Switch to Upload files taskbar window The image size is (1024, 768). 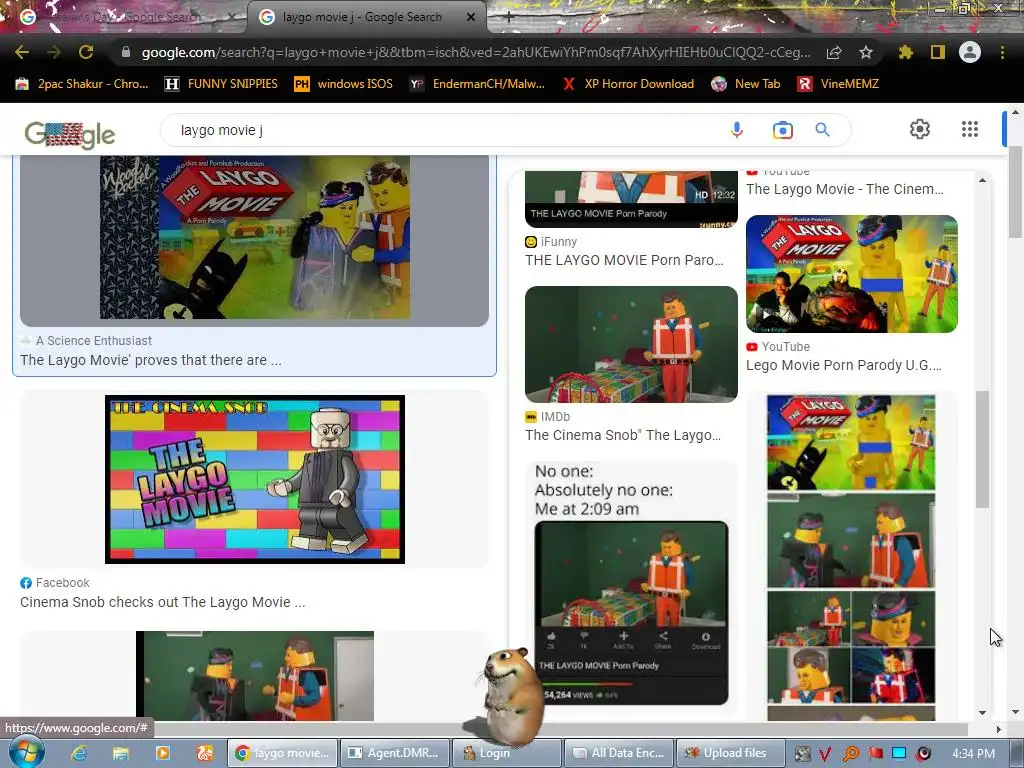[730, 753]
